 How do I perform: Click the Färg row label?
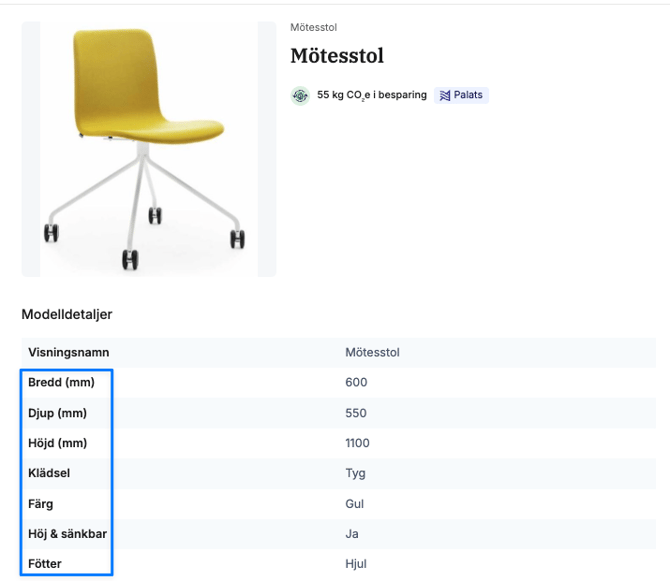[41, 504]
